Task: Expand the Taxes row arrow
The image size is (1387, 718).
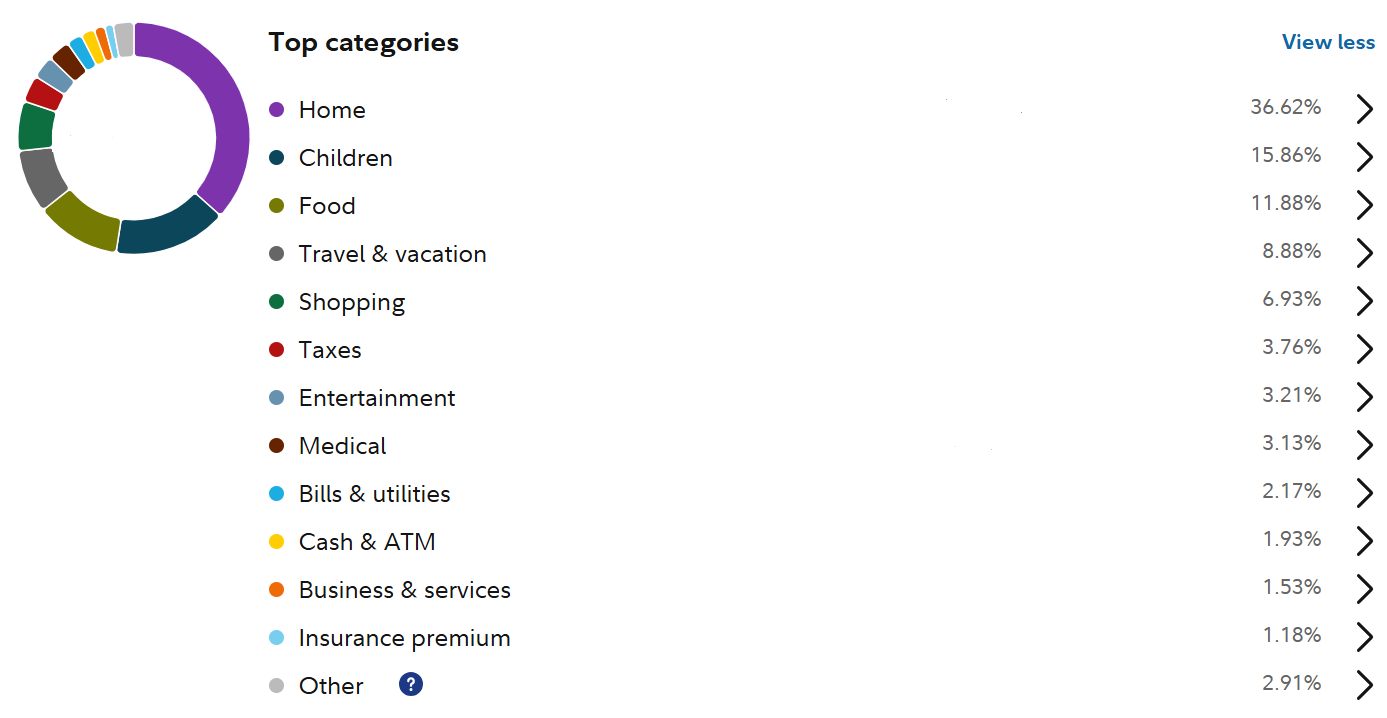Action: [1365, 349]
